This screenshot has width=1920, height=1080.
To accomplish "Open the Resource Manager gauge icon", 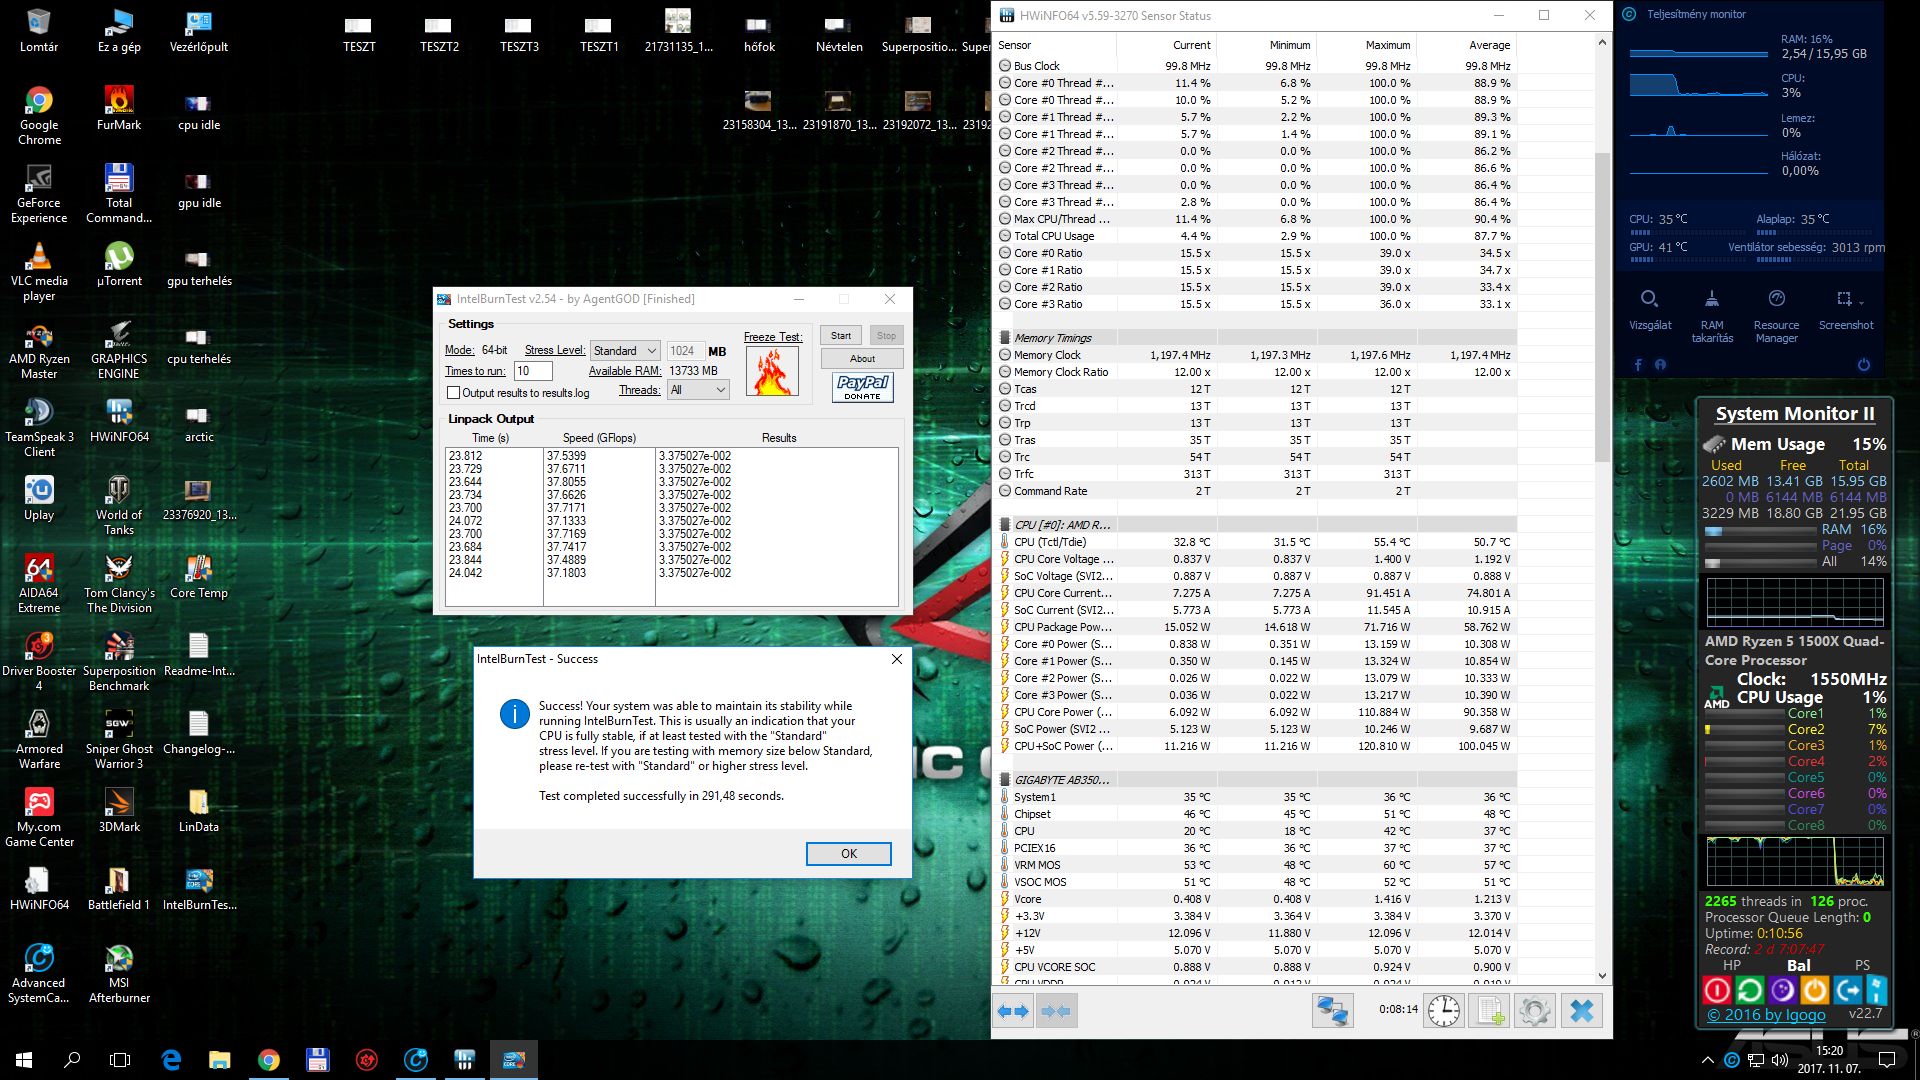I will pos(1776,299).
